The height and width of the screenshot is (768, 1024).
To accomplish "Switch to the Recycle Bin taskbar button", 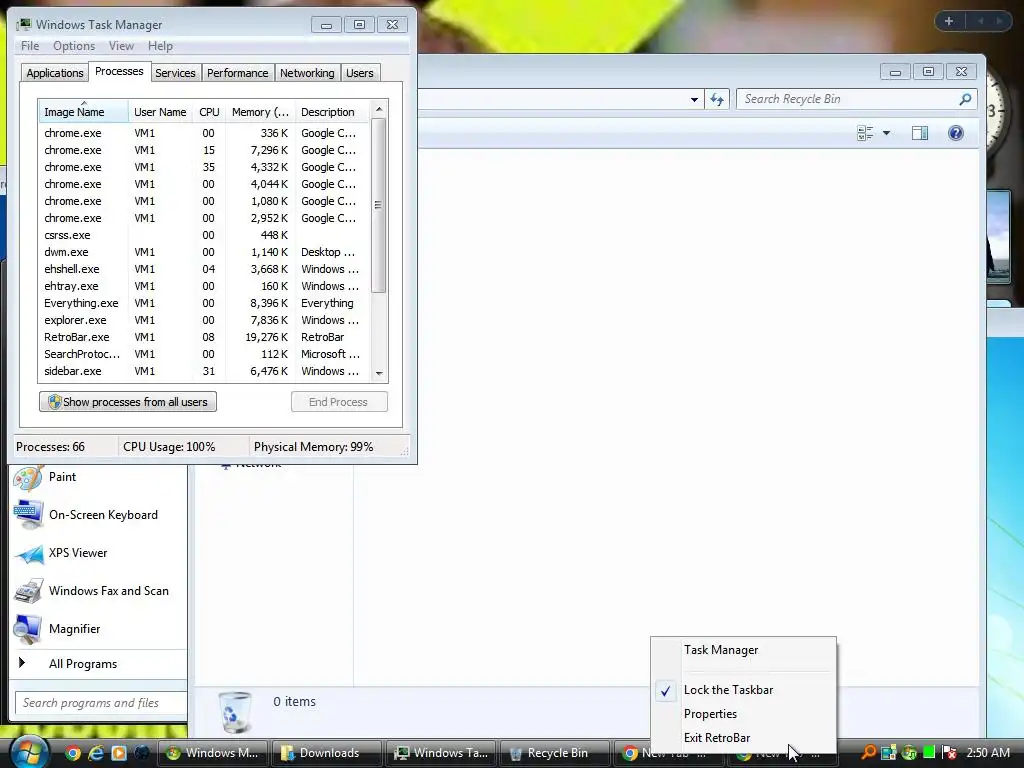I will point(555,753).
